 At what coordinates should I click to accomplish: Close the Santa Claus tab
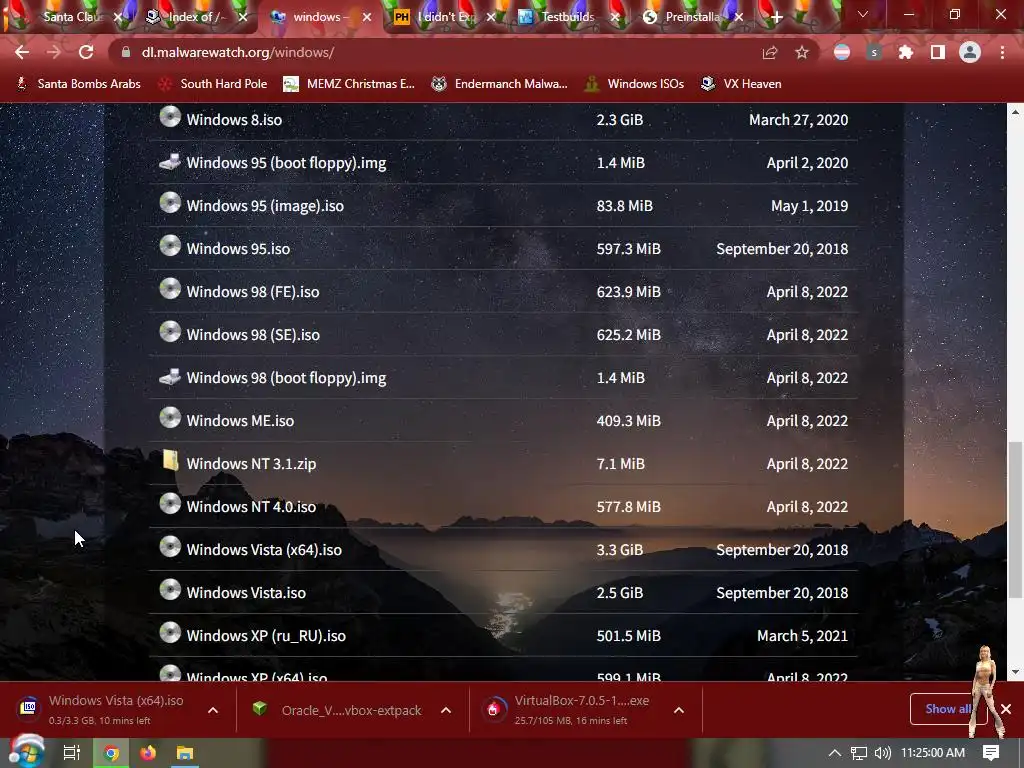pos(118,17)
